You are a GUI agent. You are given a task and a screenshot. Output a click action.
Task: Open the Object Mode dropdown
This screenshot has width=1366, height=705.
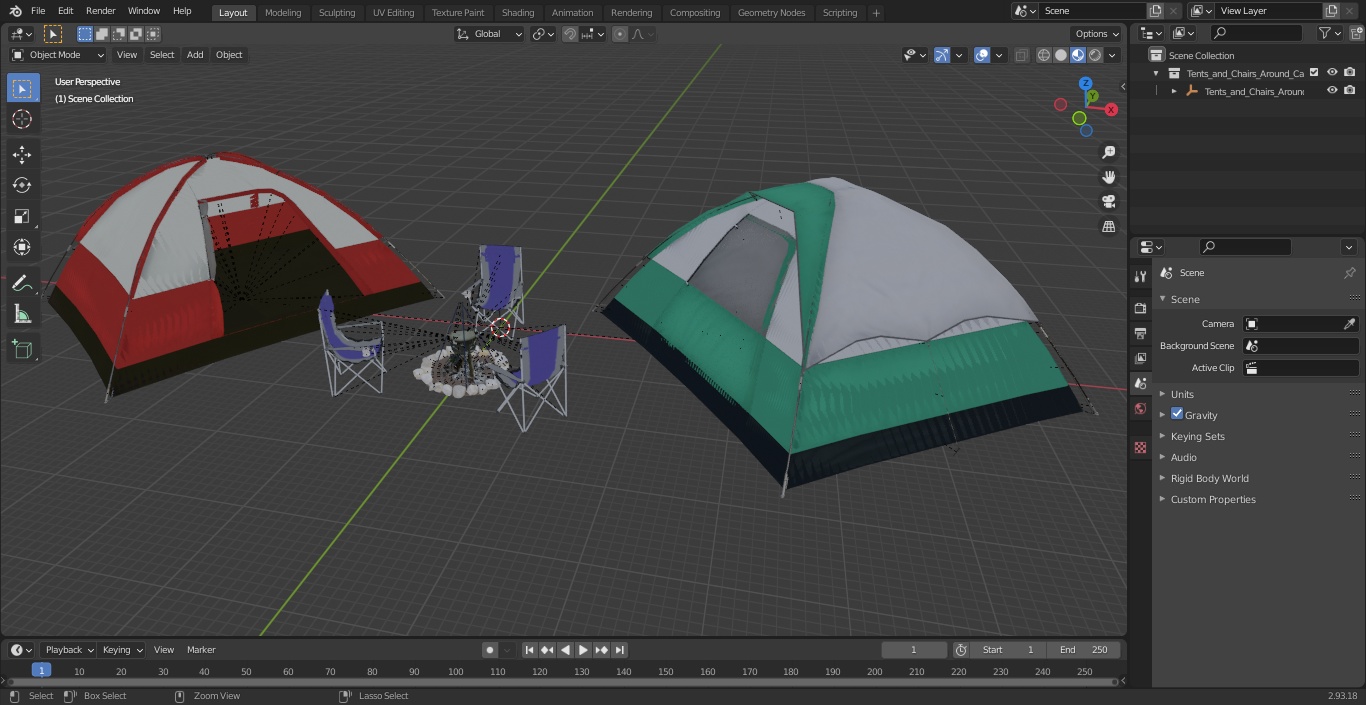coord(58,55)
